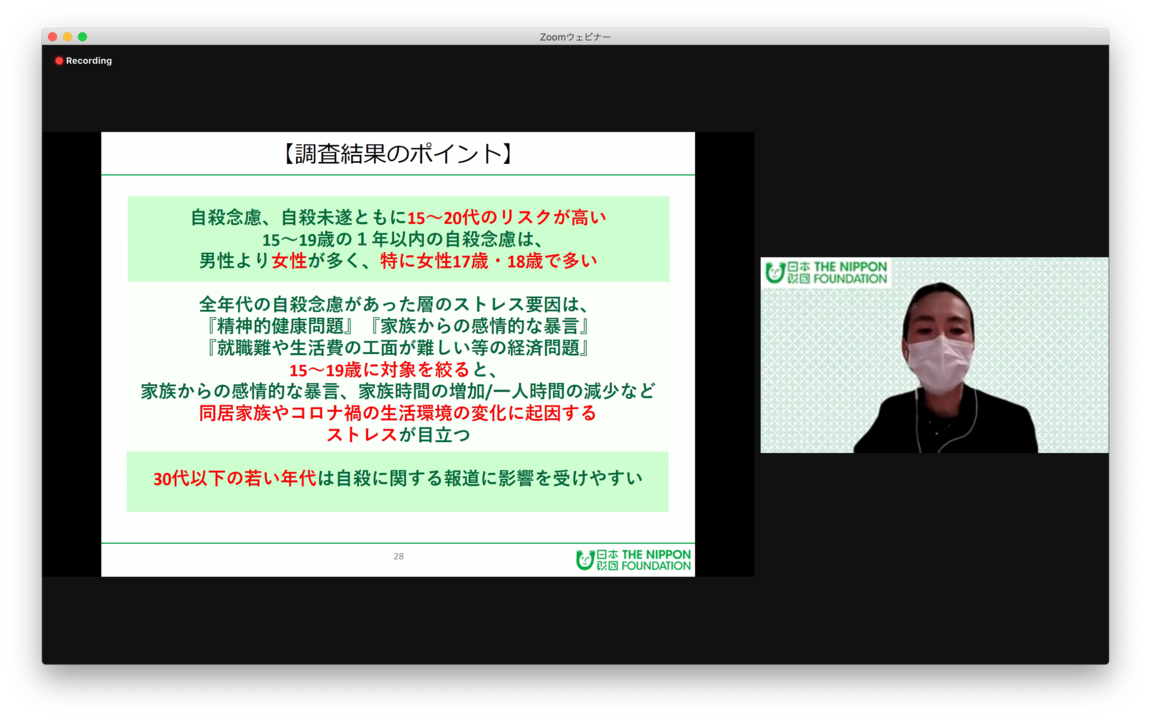This screenshot has height=720, width=1151.
Task: Click the line 男性より女性が多く on the slide
Action: [x=398, y=261]
